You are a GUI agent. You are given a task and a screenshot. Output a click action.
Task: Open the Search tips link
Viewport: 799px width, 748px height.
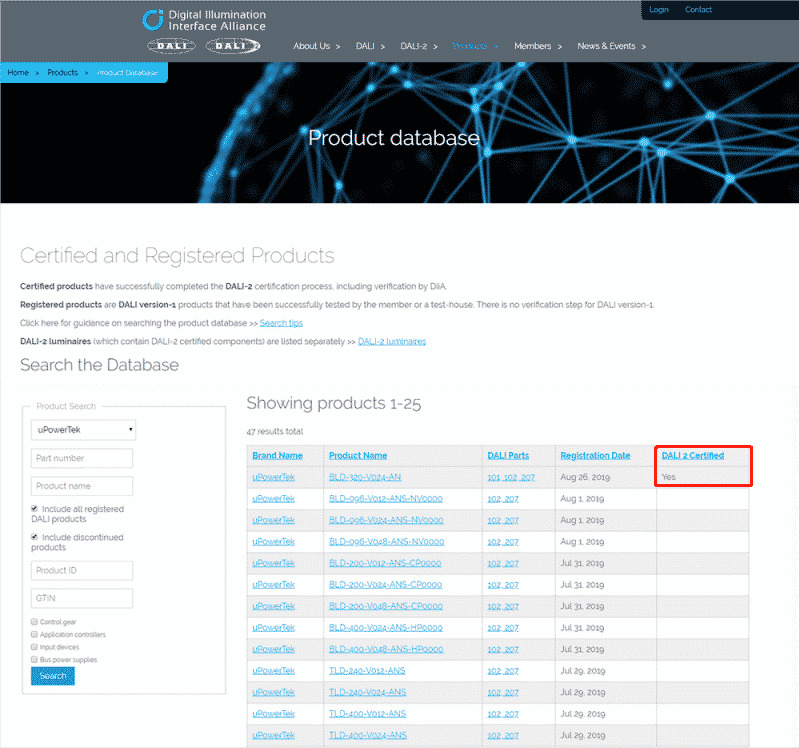click(x=281, y=323)
